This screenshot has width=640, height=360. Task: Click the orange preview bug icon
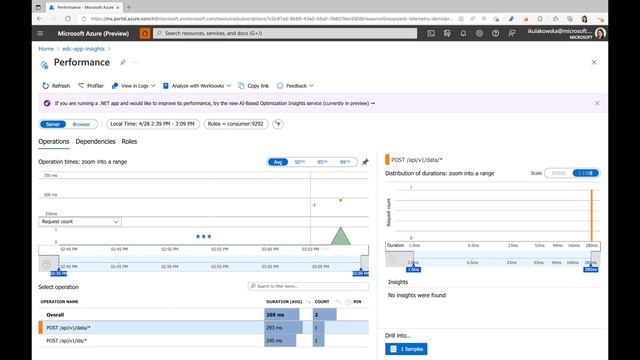click(x=144, y=33)
